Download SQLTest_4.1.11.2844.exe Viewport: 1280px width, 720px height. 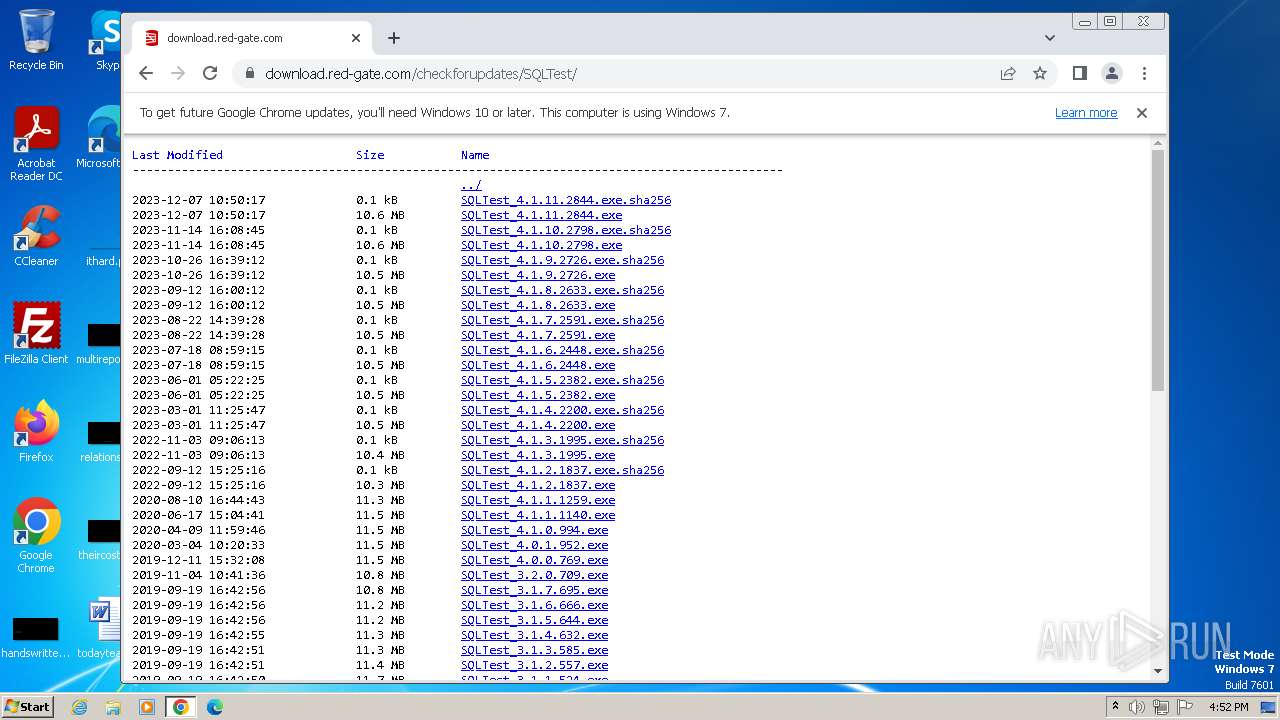541,215
